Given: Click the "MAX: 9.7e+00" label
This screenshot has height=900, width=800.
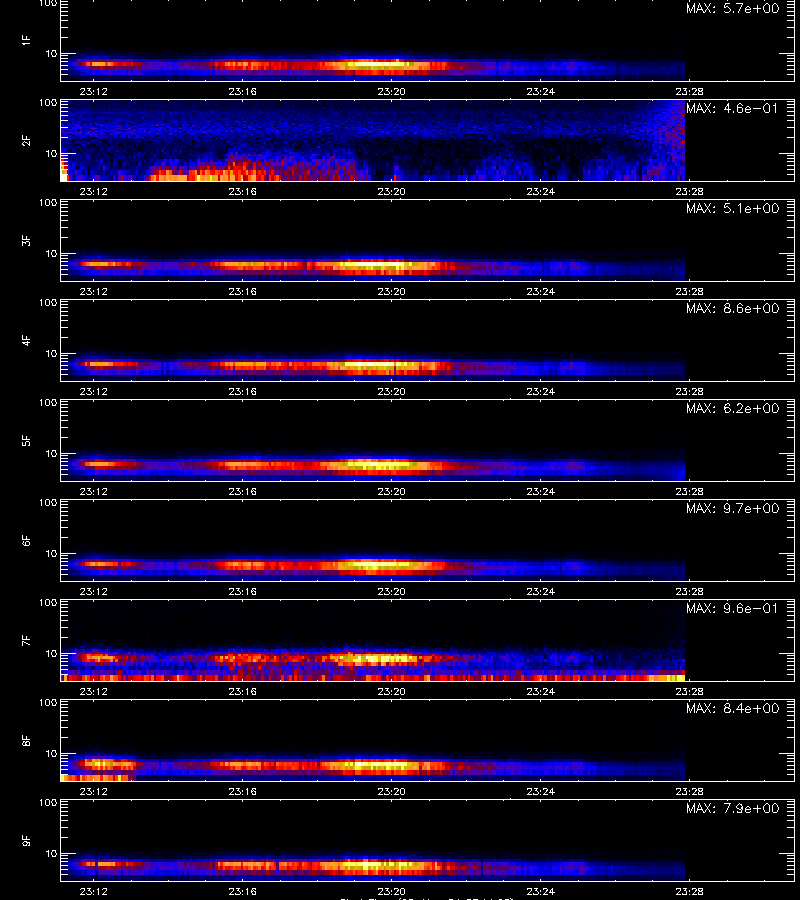Looking at the screenshot, I should (x=733, y=508).
